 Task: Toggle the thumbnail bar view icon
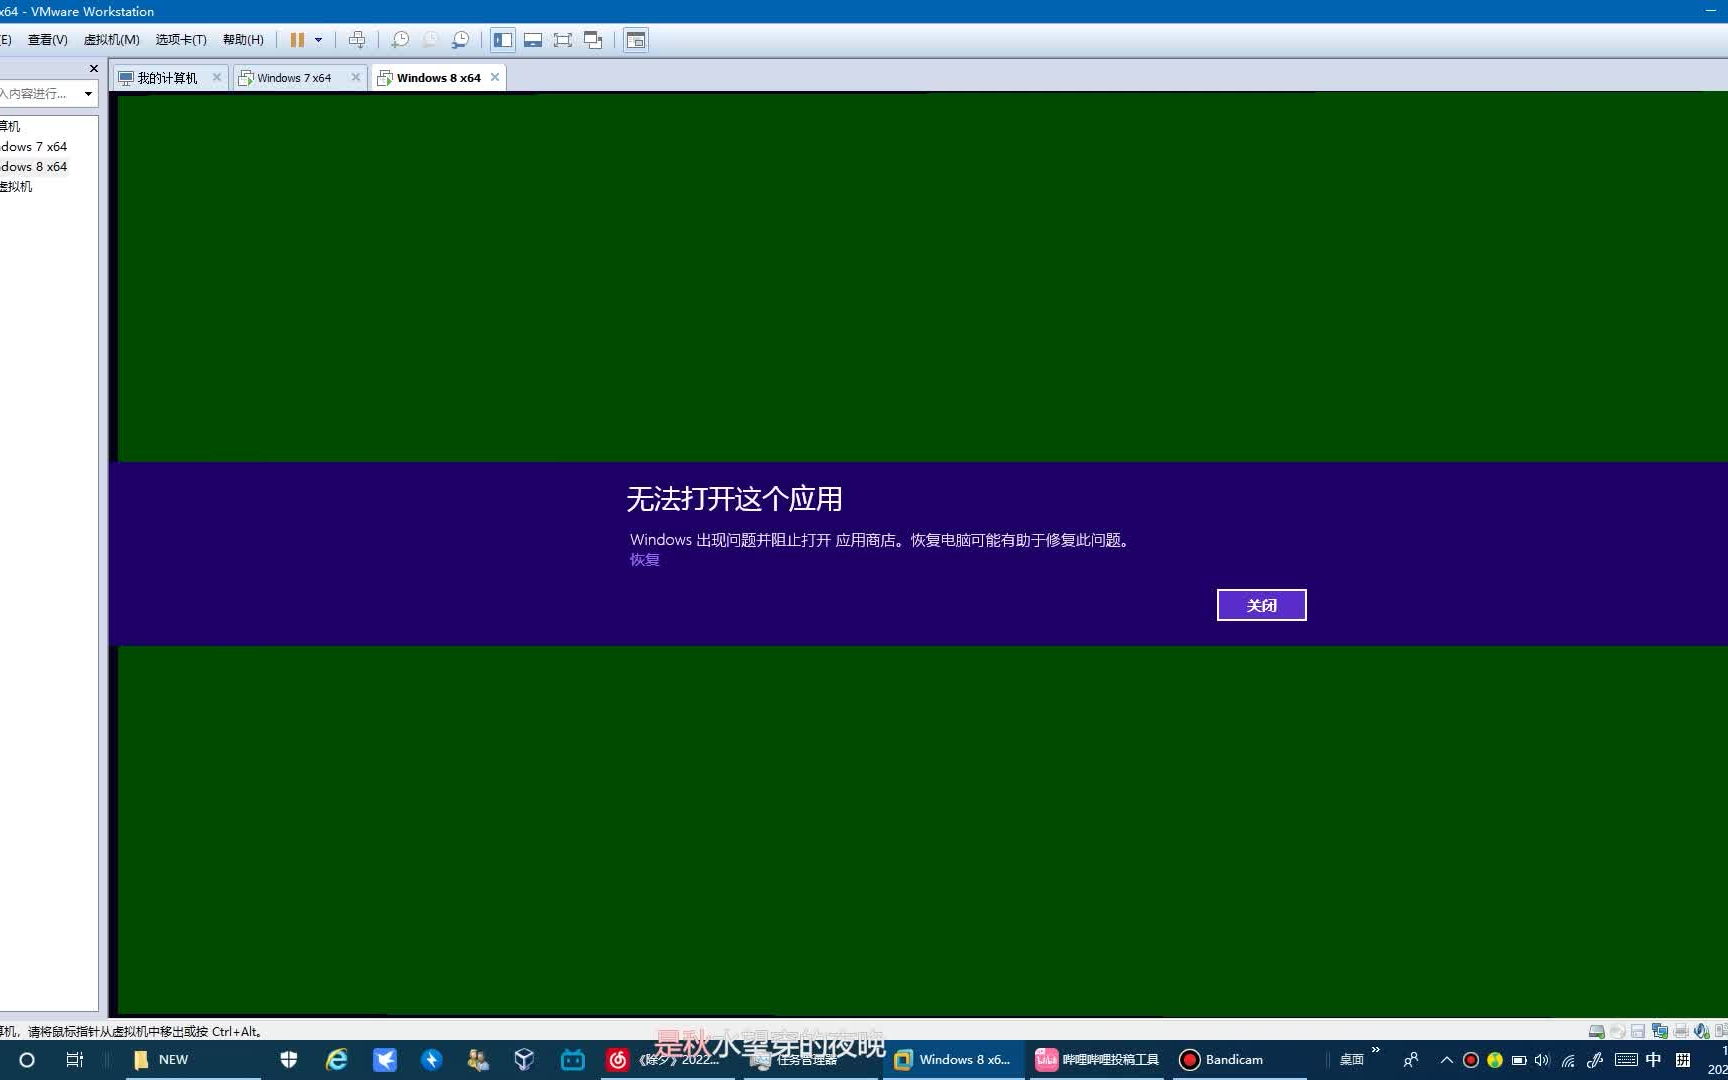click(533, 40)
